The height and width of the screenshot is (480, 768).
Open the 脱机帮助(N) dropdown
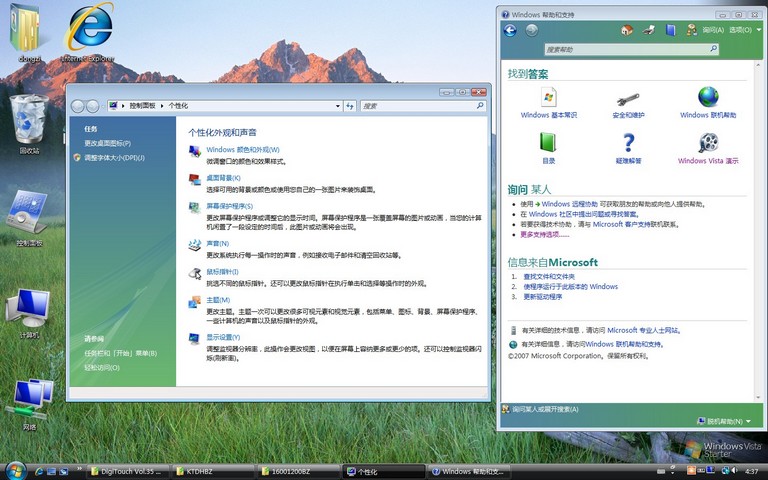[724, 421]
